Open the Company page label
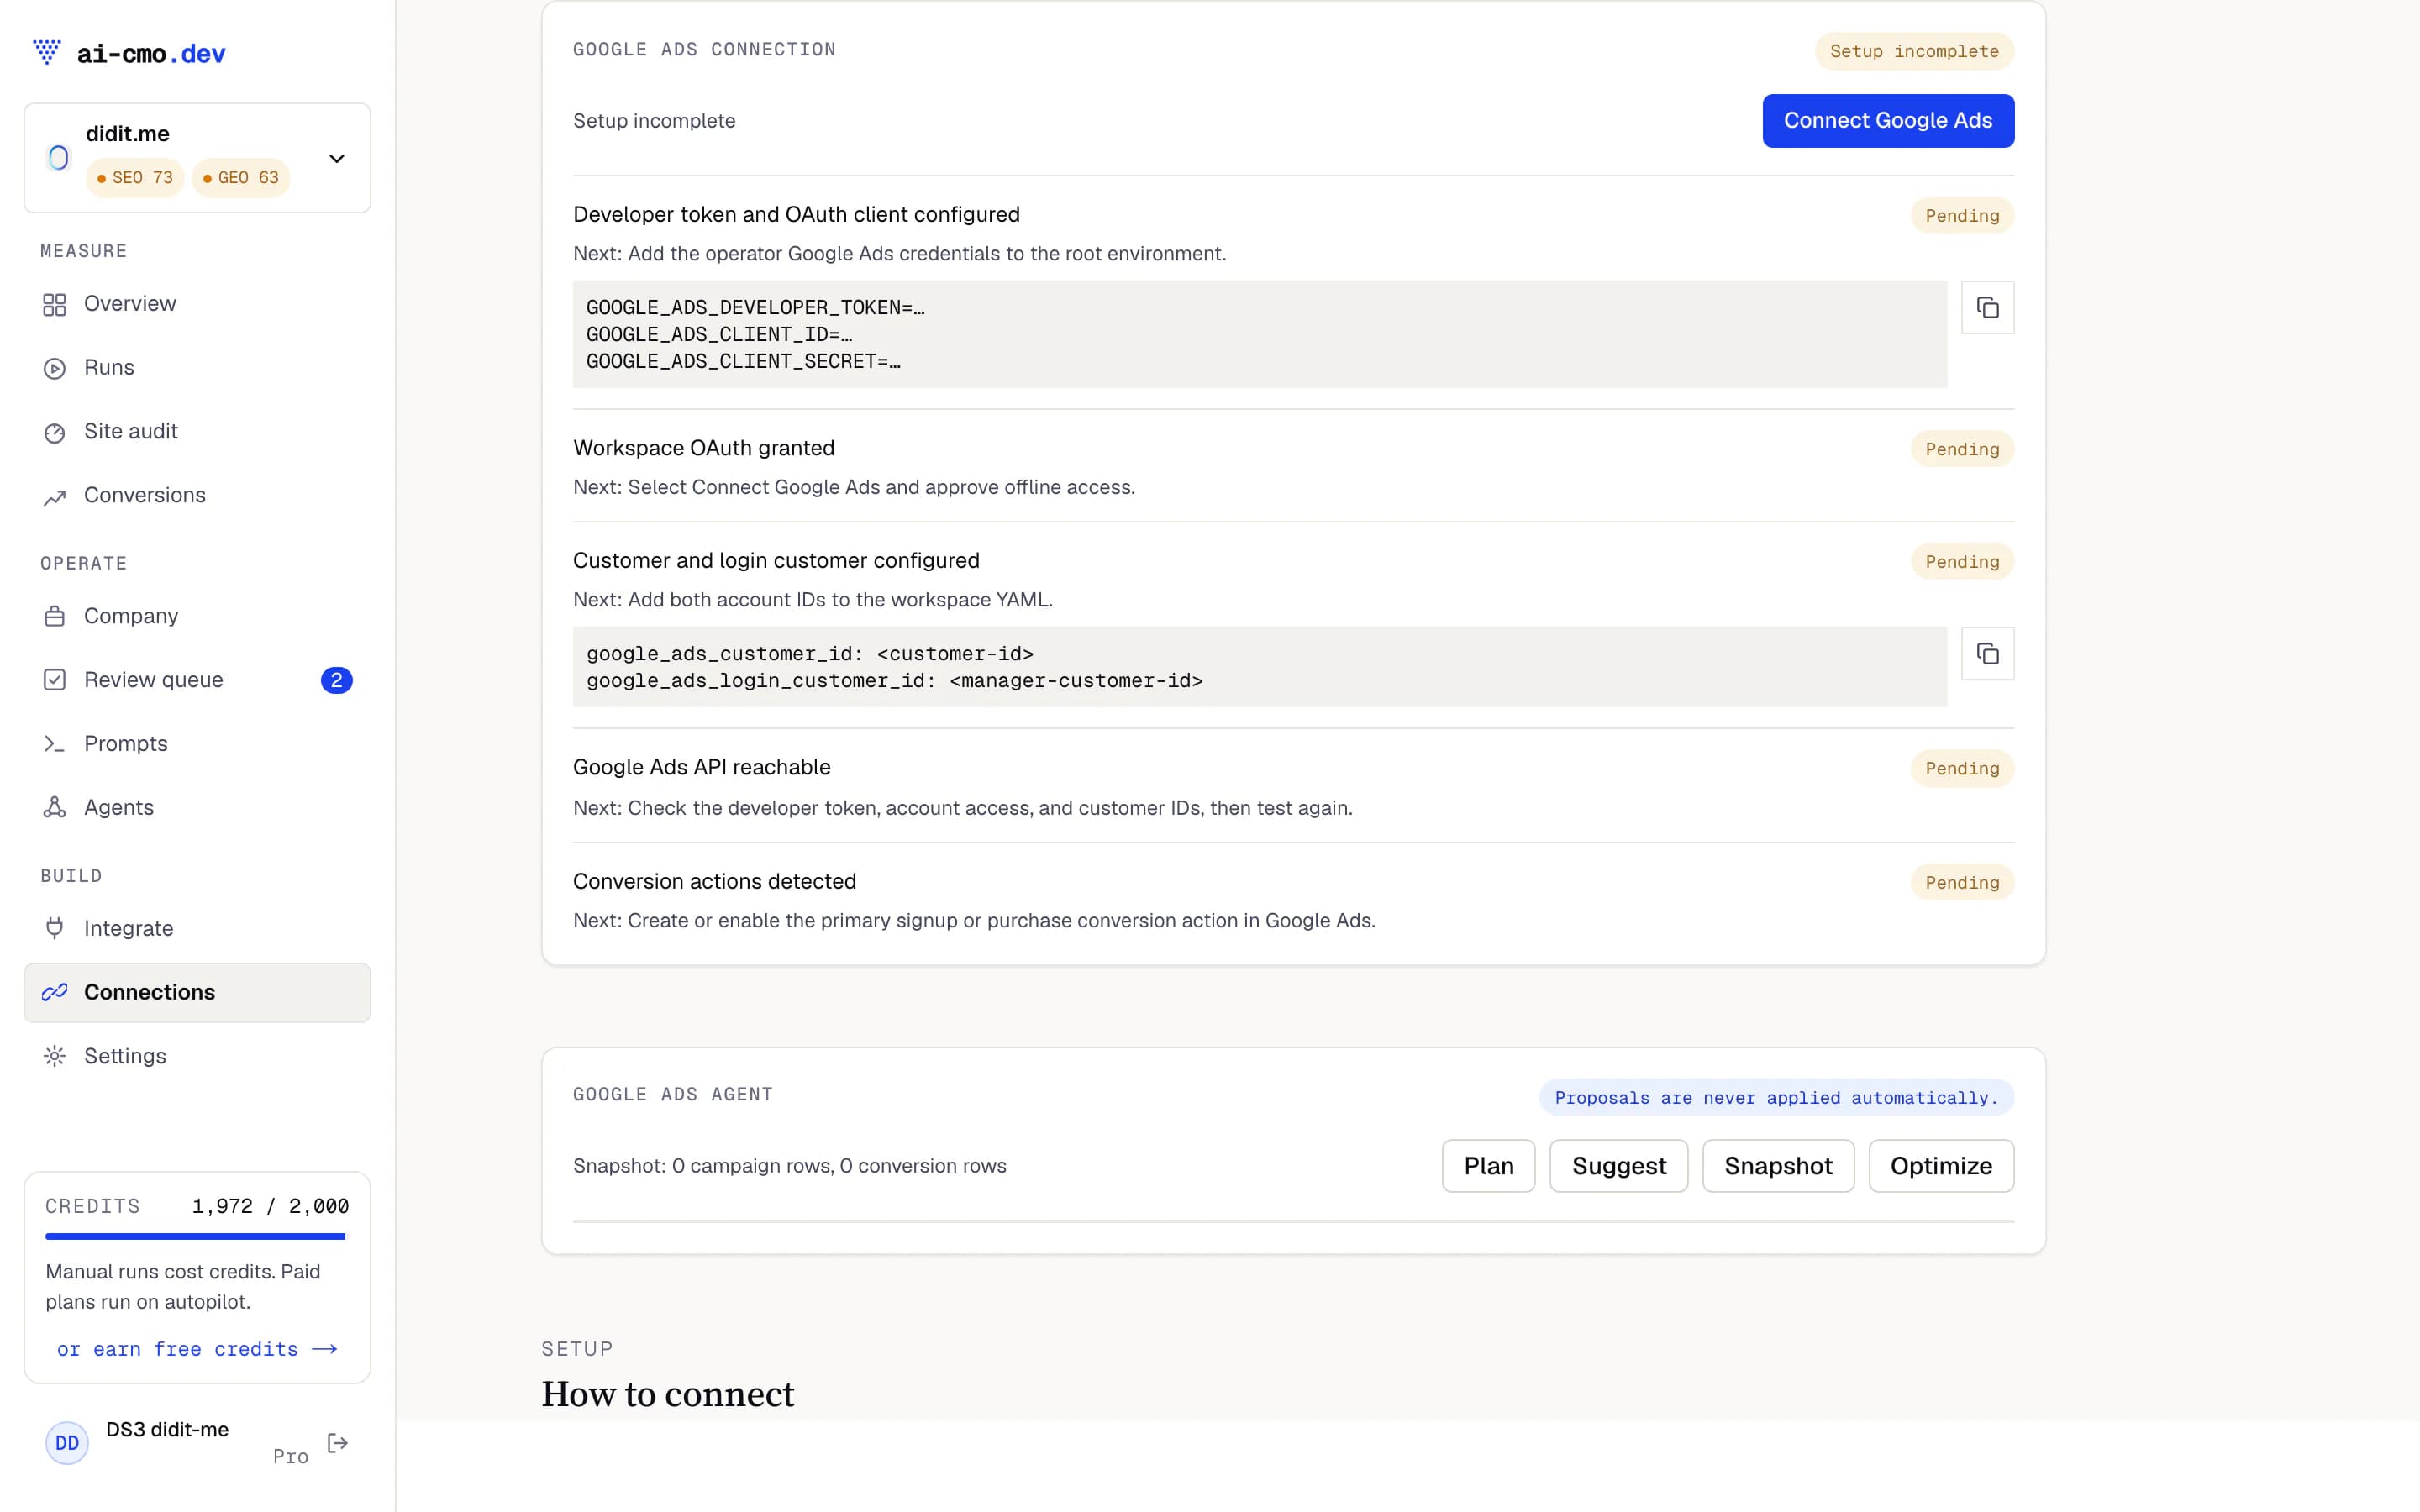 (131, 616)
